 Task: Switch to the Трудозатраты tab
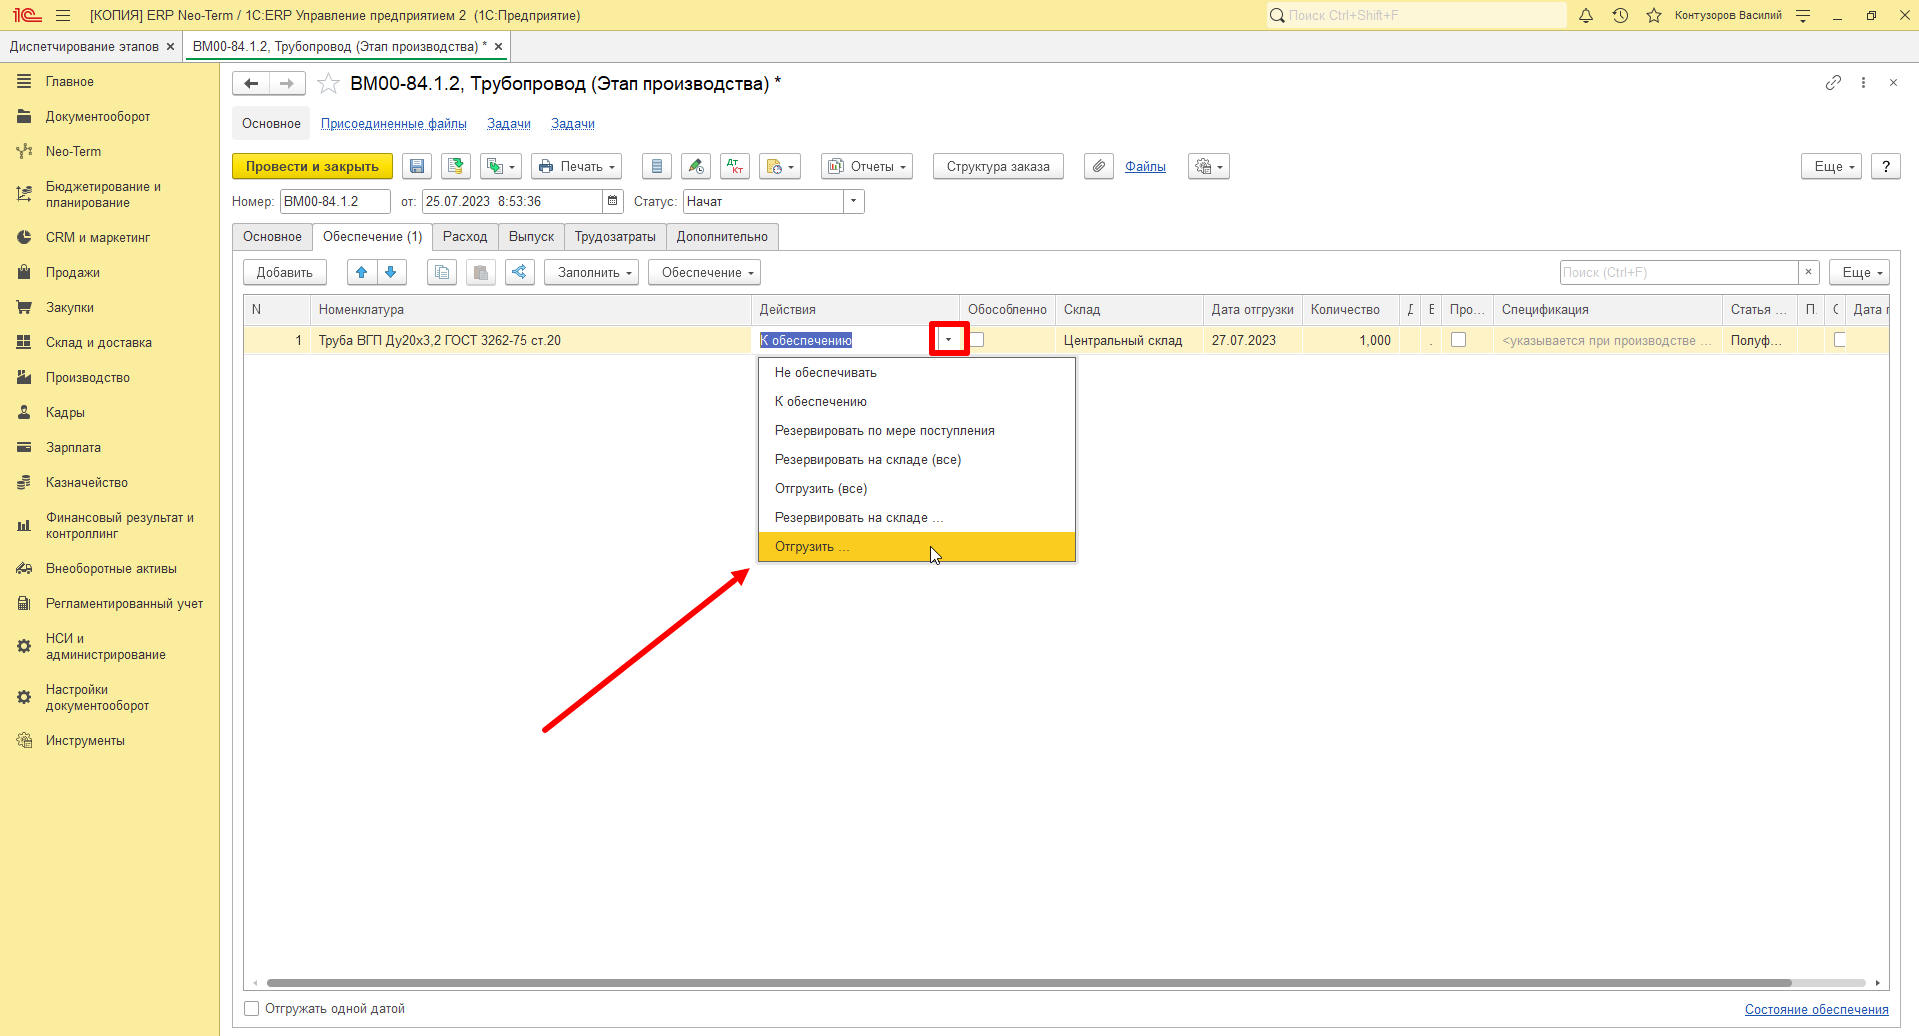click(615, 237)
